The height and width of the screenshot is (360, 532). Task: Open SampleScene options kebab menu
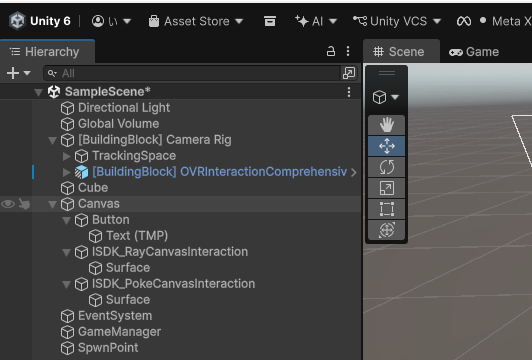(349, 92)
